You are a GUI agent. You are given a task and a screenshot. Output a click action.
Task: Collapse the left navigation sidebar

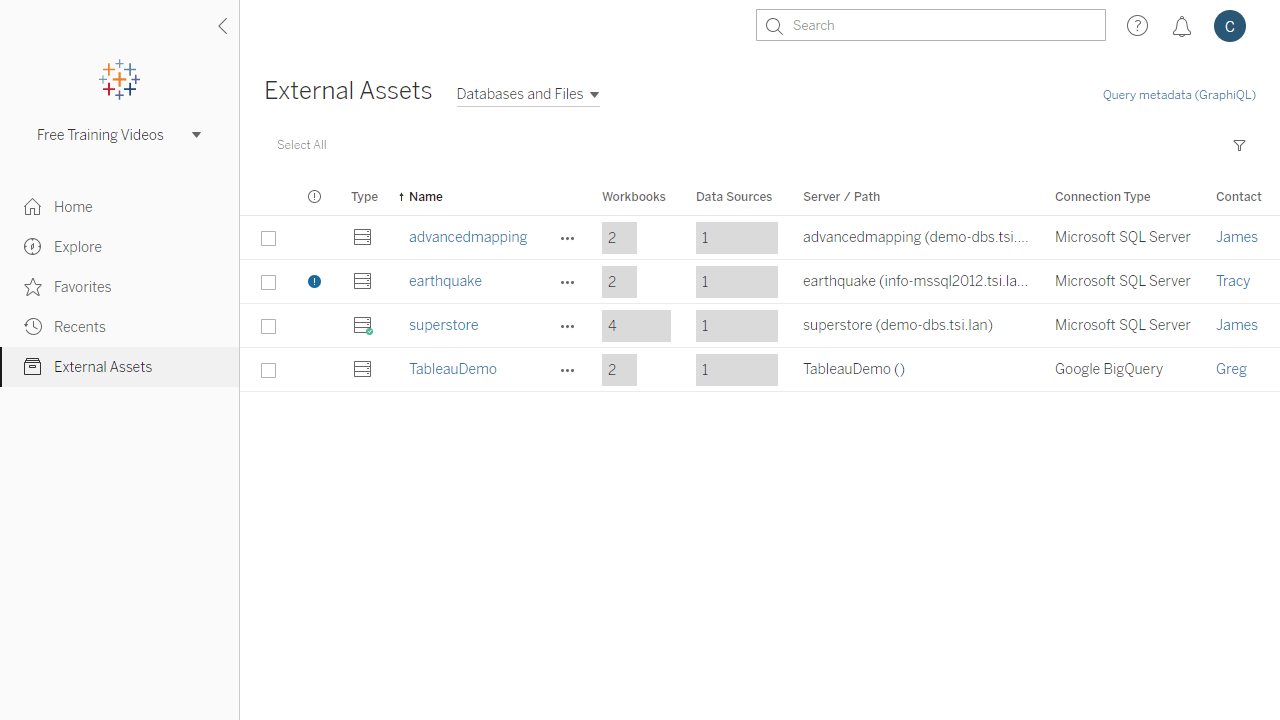pos(222,26)
